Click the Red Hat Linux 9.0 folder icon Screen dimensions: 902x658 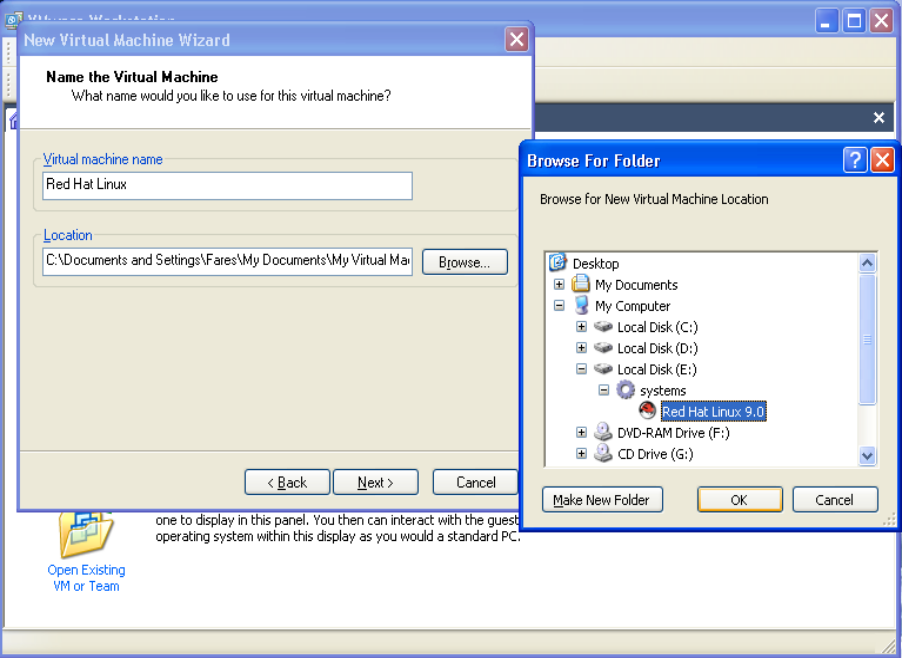coord(648,411)
